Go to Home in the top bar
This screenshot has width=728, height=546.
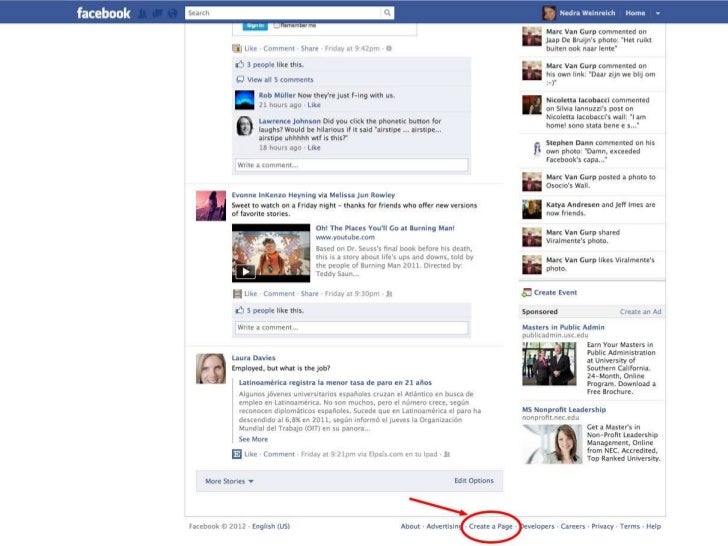point(635,13)
